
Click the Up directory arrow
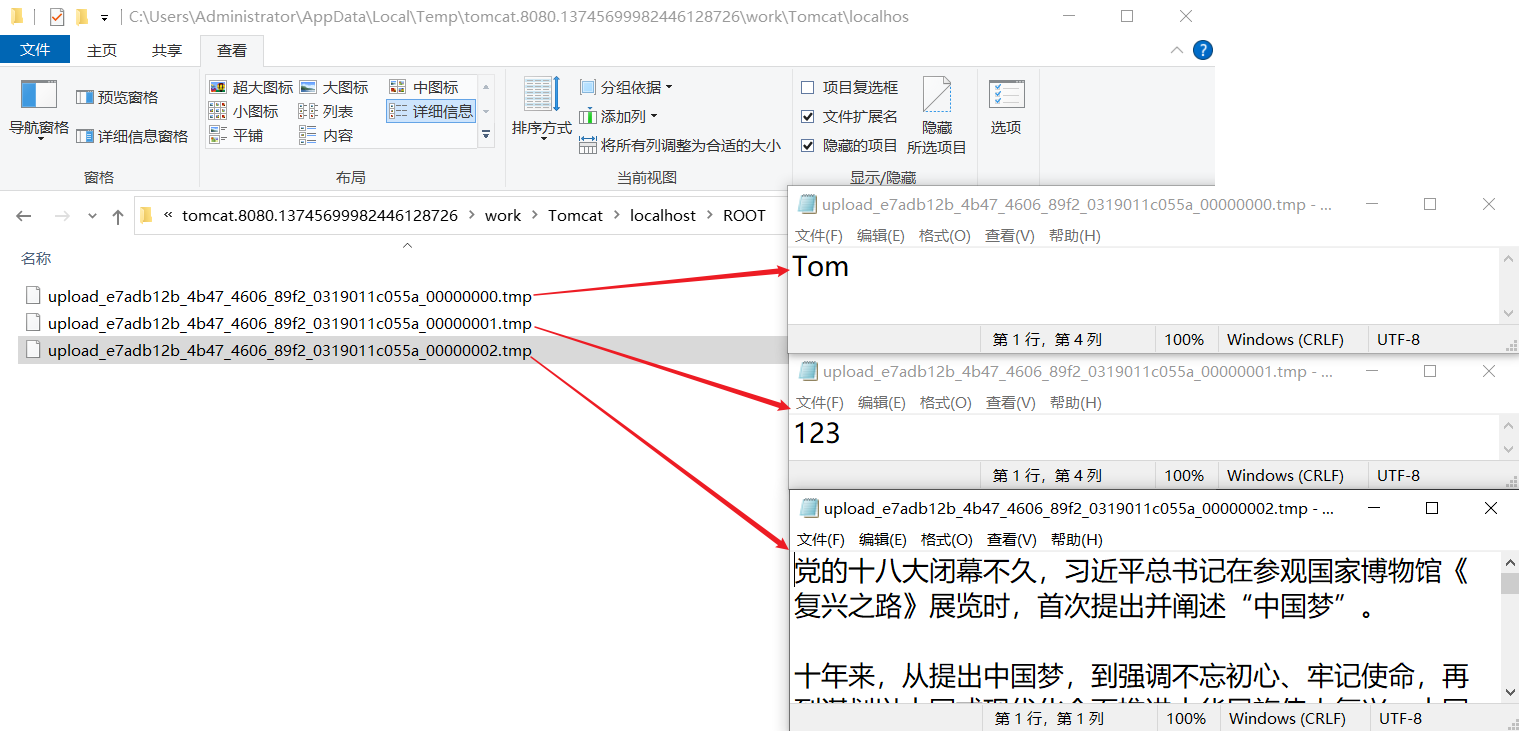(x=118, y=216)
